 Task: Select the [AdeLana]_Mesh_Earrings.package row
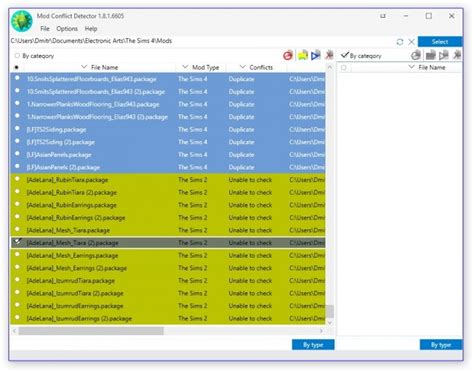click(x=168, y=256)
